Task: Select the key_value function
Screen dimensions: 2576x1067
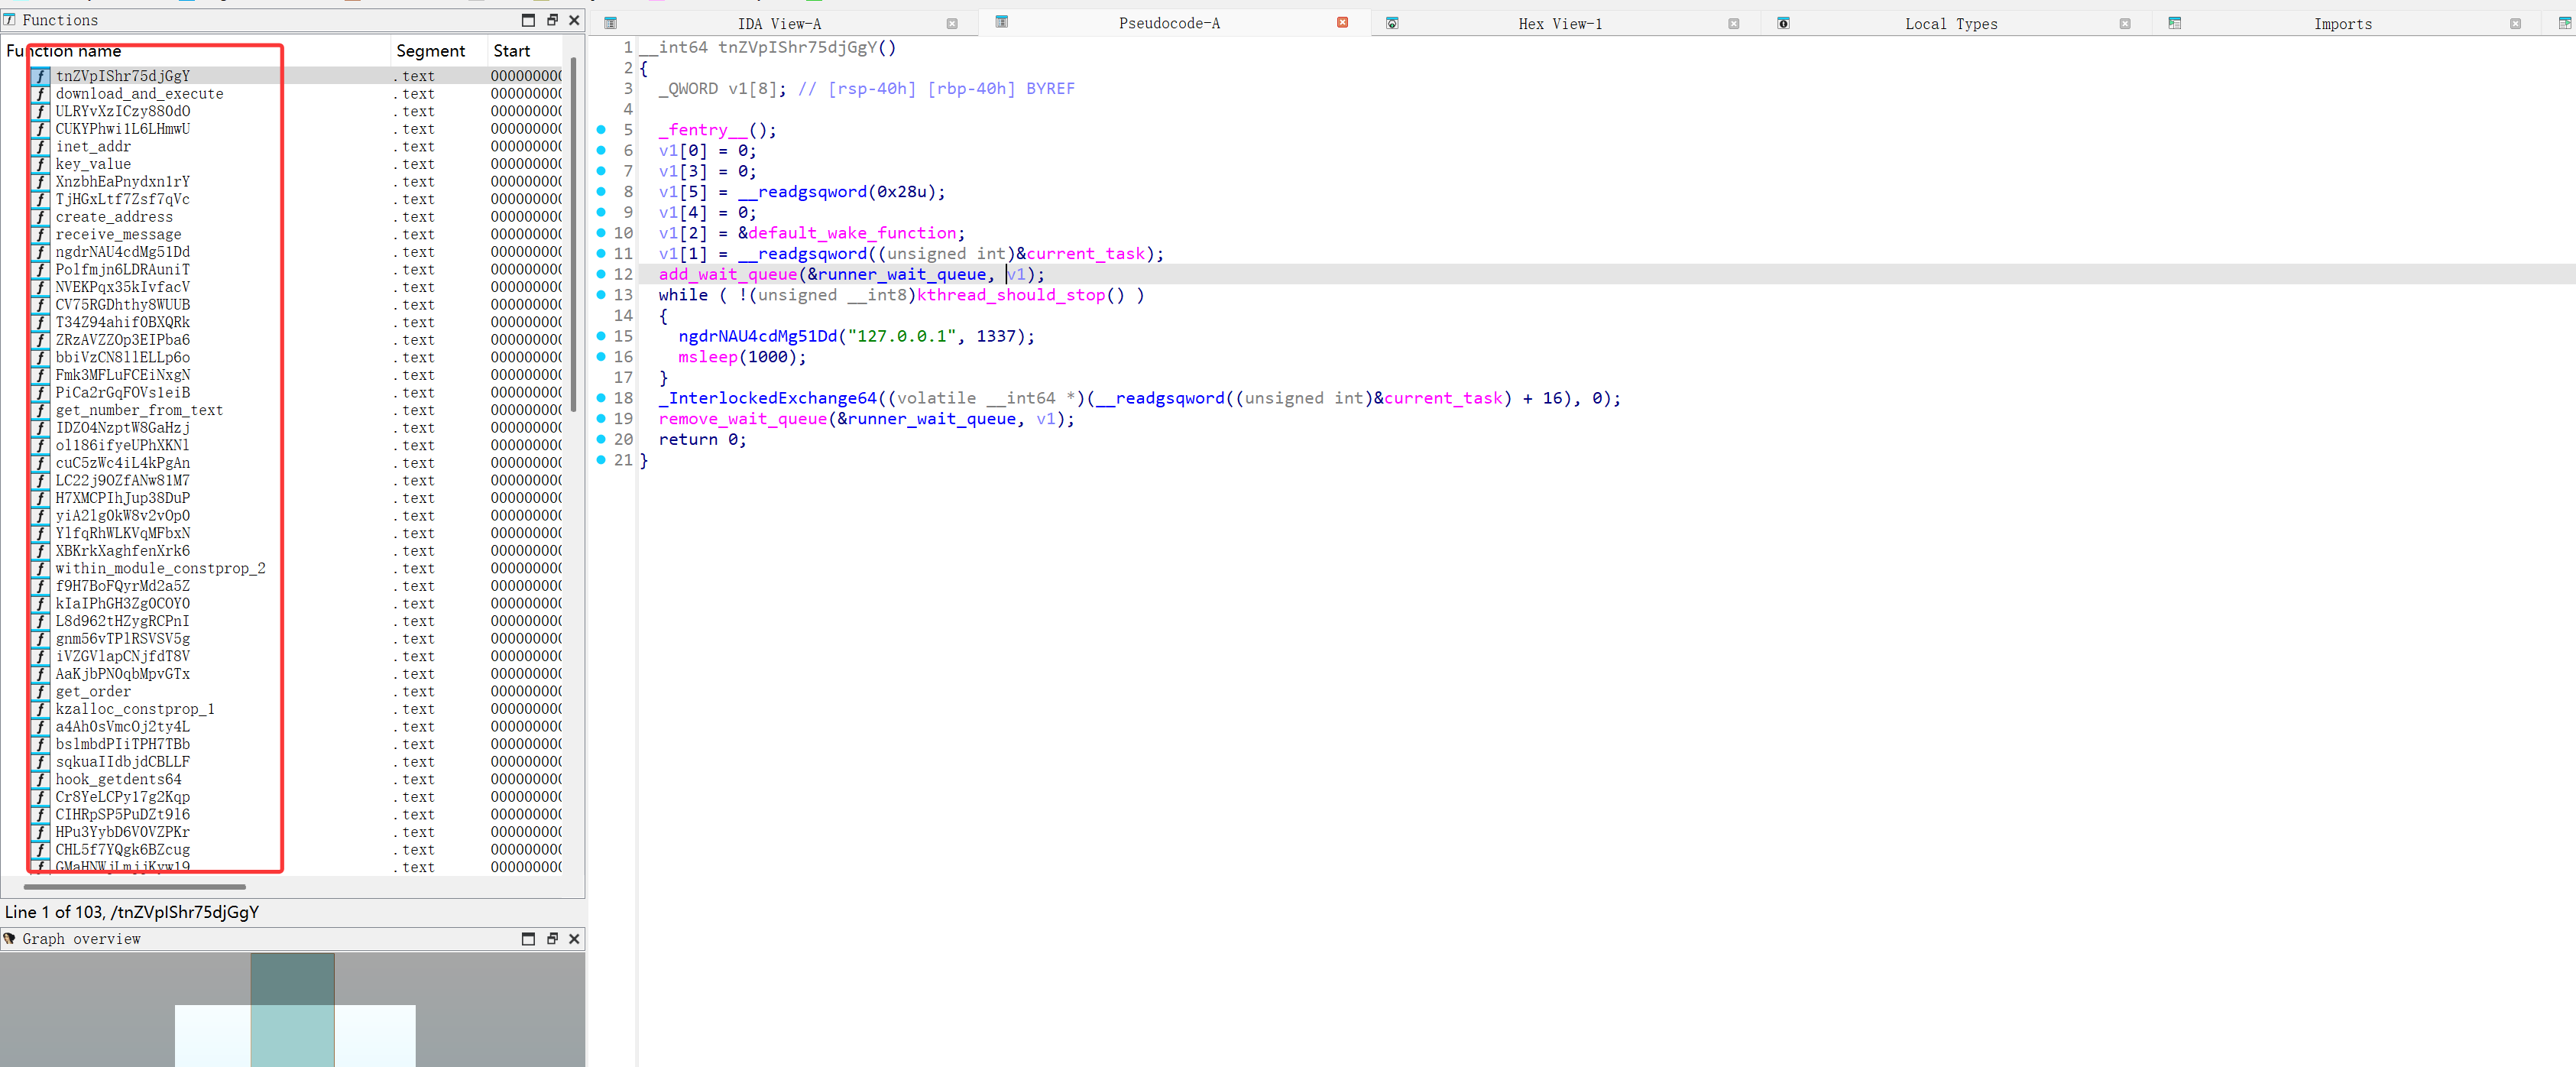Action: click(x=93, y=164)
